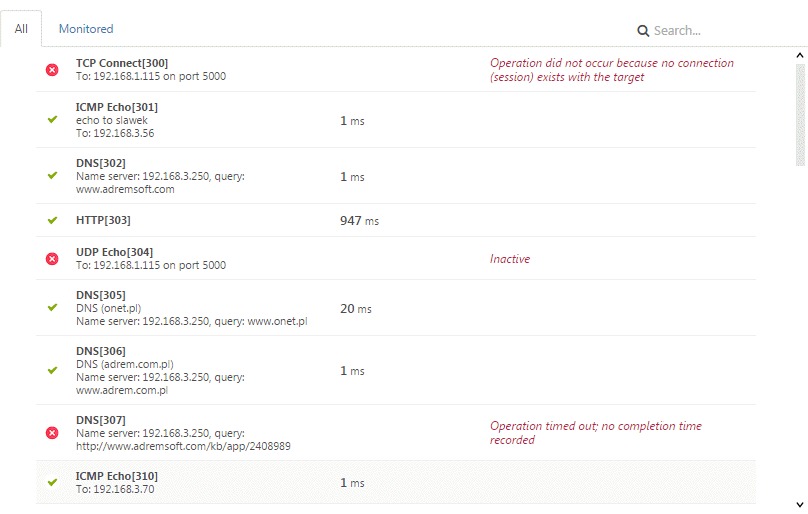Click green checkmark beside DNS[302]

tap(53, 176)
